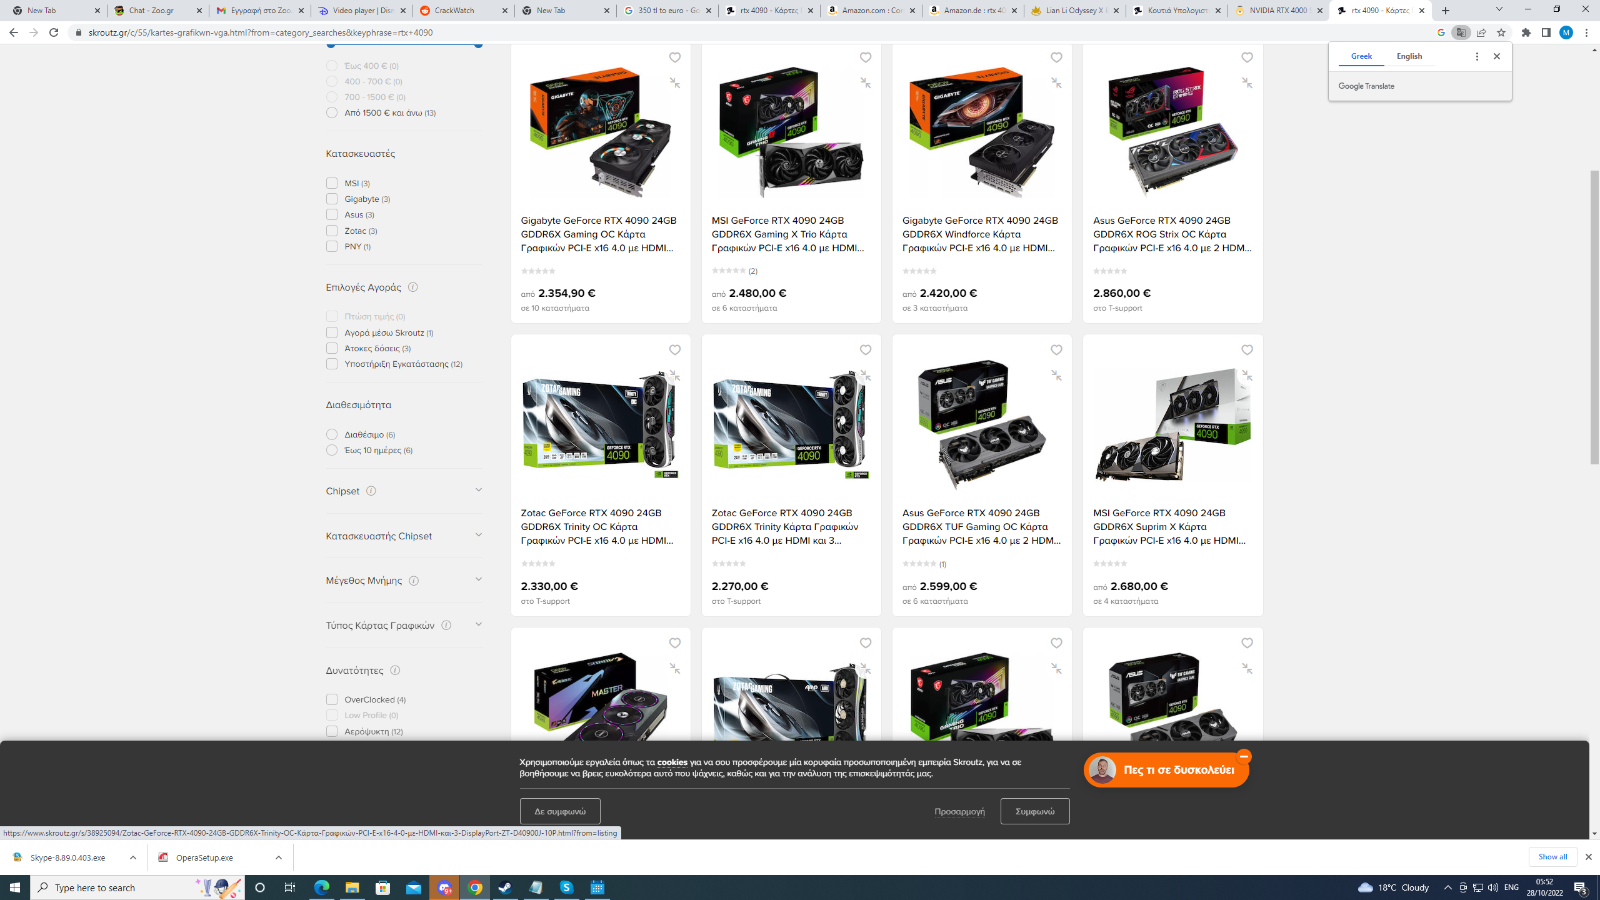
Task: Expand the Chipset filter section
Action: click(x=478, y=490)
